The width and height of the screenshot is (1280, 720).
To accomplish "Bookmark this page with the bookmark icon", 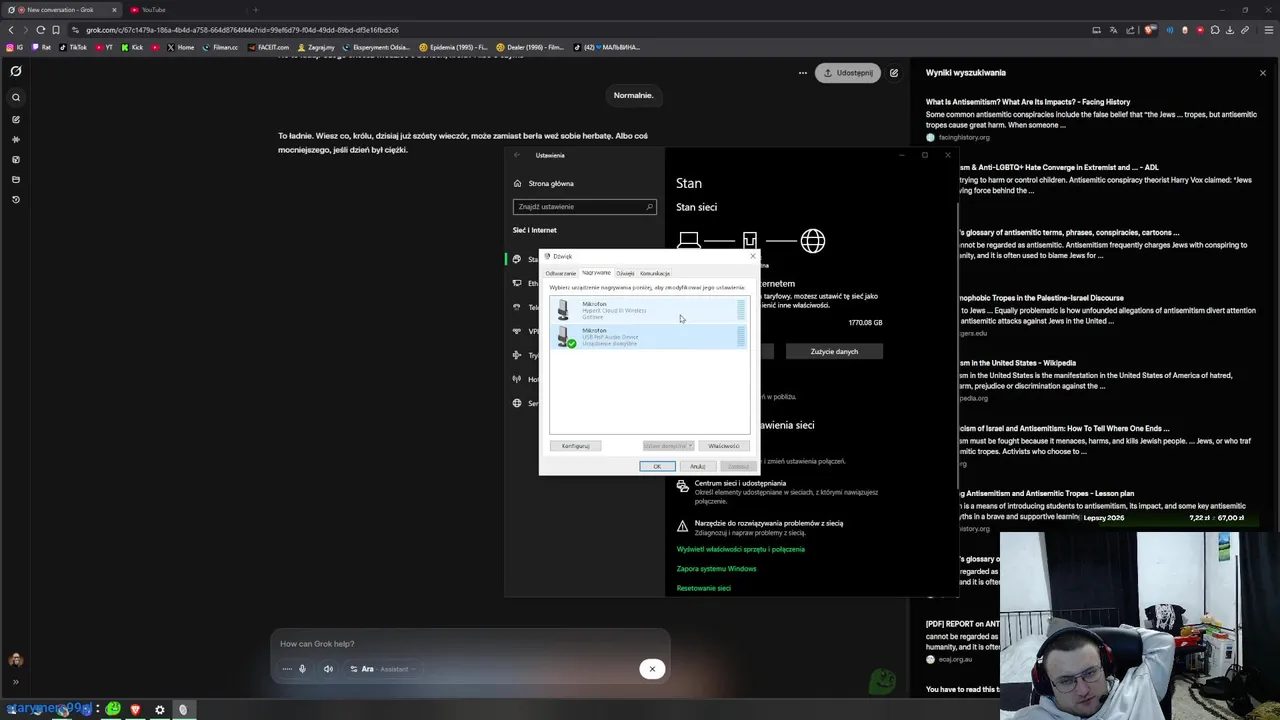I will [56, 30].
